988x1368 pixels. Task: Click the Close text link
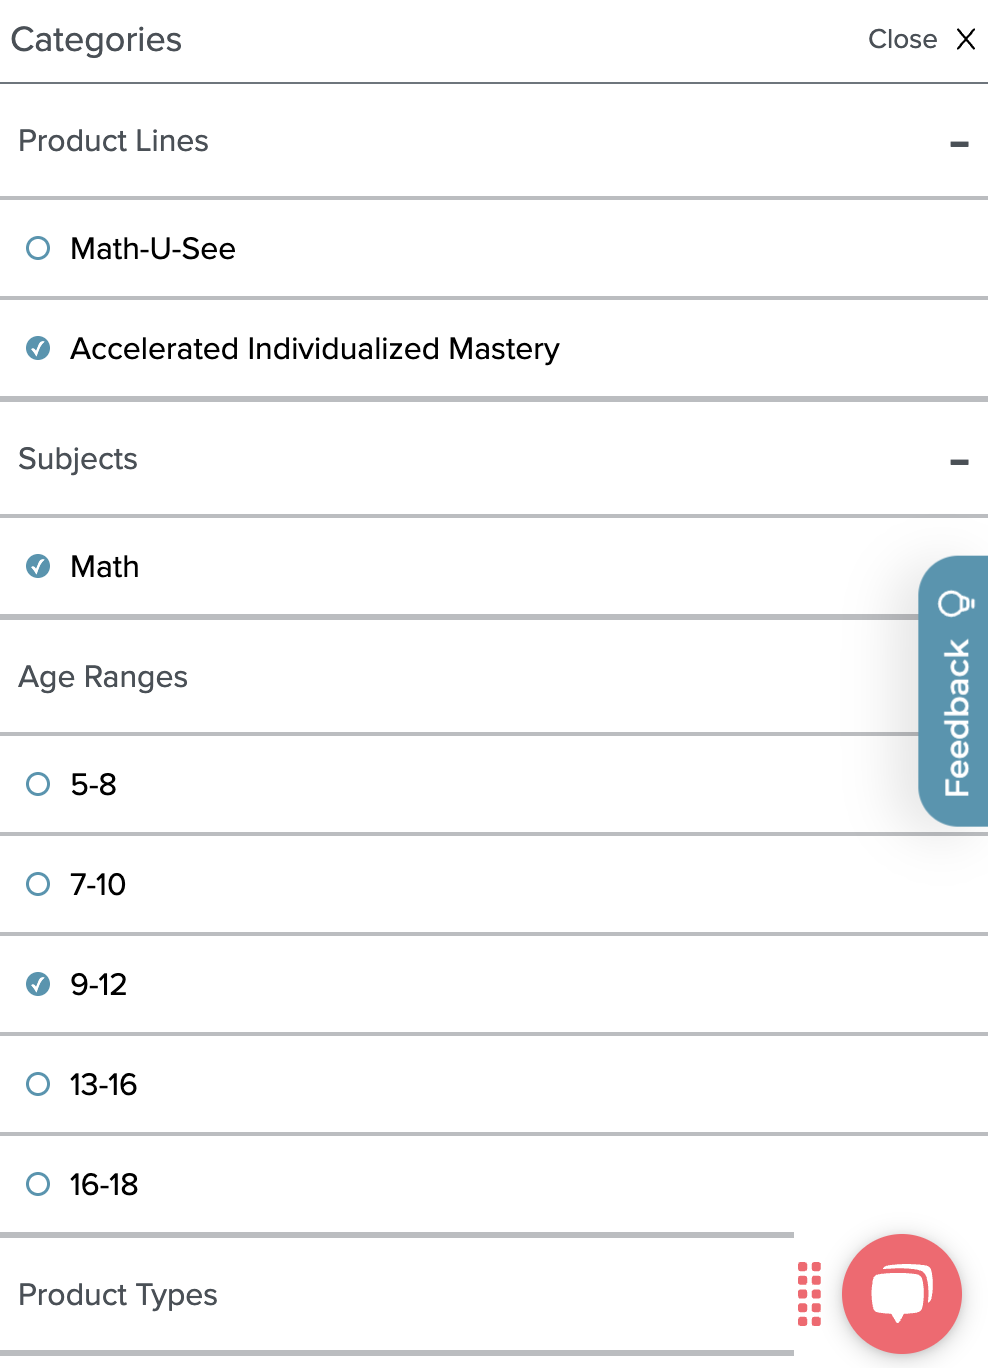pyautogui.click(x=902, y=39)
